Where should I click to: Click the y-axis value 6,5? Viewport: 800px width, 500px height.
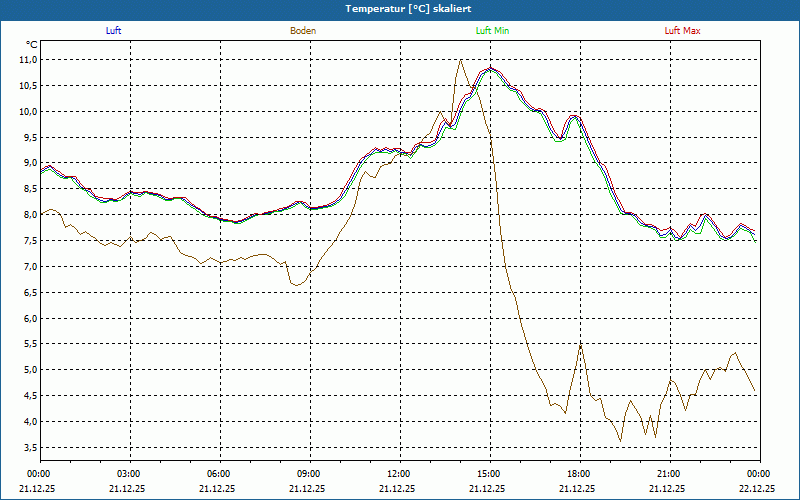[x=31, y=292]
